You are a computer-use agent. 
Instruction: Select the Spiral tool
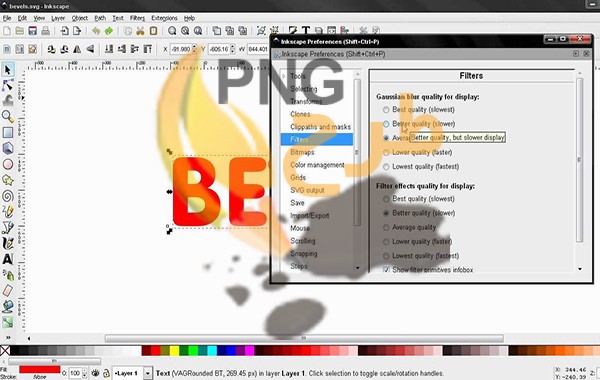pyautogui.click(x=8, y=196)
